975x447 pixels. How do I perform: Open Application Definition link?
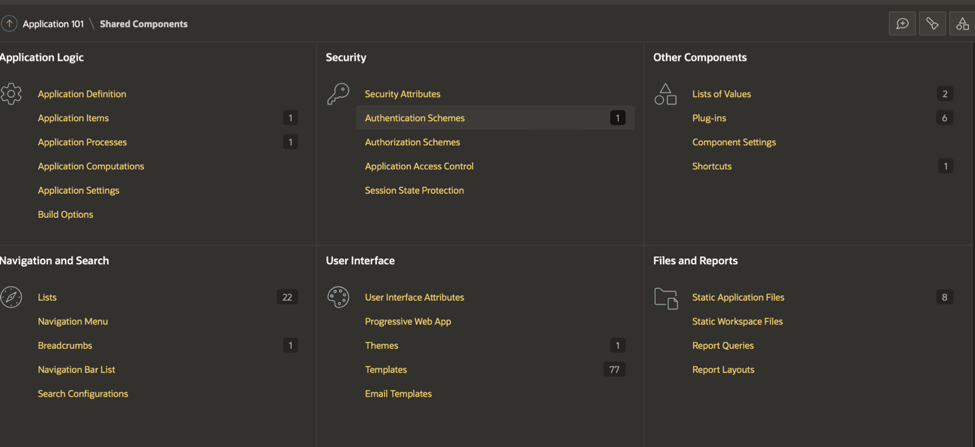click(x=82, y=94)
